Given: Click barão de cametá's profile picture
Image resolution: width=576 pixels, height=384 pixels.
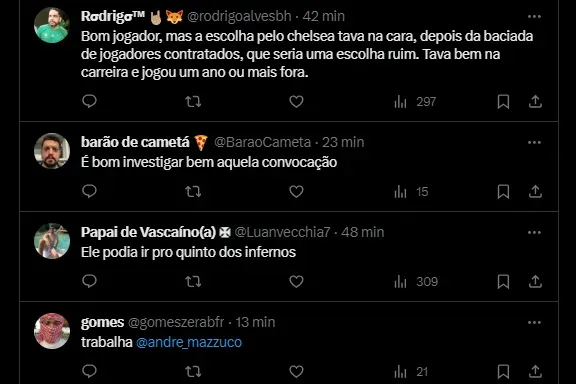Looking at the screenshot, I should tap(52, 151).
